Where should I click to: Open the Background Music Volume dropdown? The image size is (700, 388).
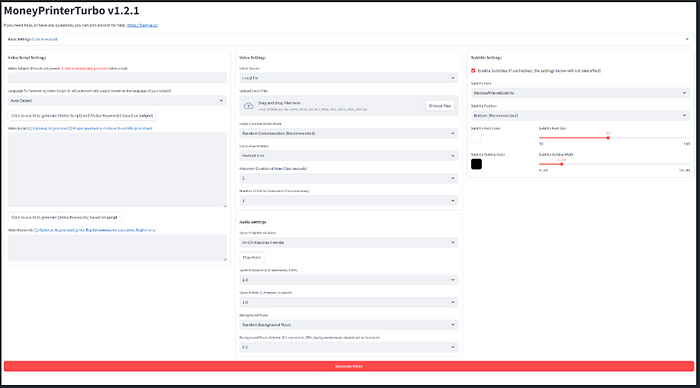[348, 347]
